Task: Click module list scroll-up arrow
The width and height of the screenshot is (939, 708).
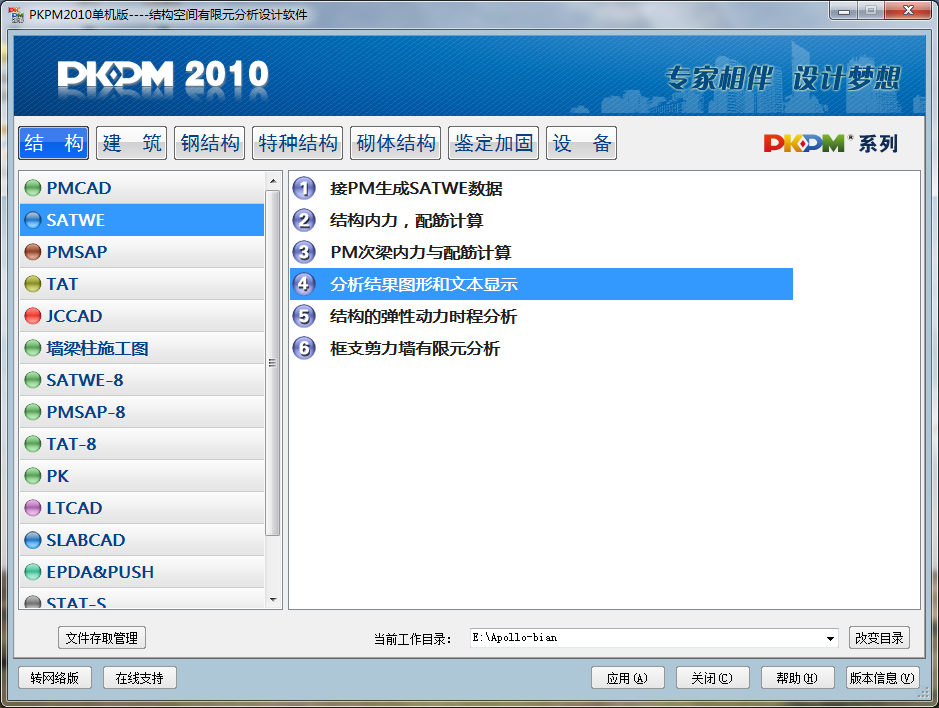Action: click(x=273, y=181)
